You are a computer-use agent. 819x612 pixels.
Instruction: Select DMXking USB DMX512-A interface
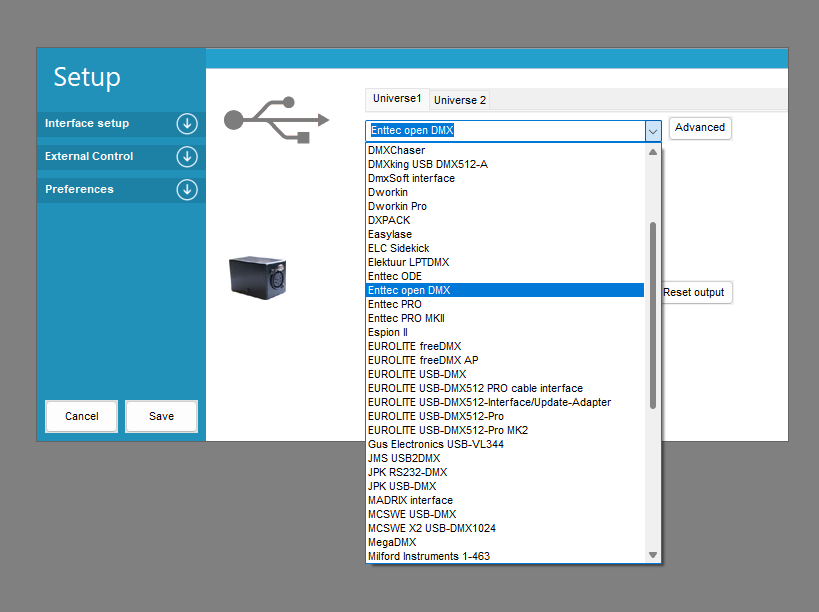[x=427, y=164]
